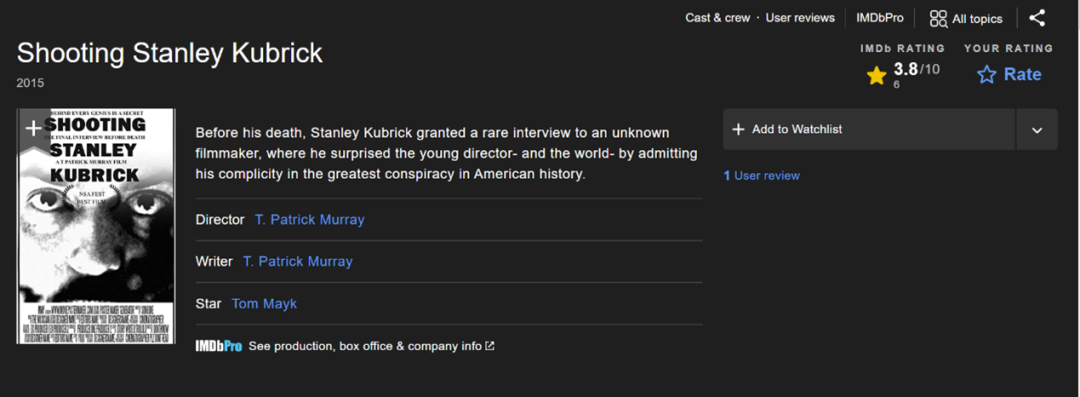Image resolution: width=1080 pixels, height=397 pixels.
Task: Open director T. Patrick Murray link
Action: tap(309, 220)
